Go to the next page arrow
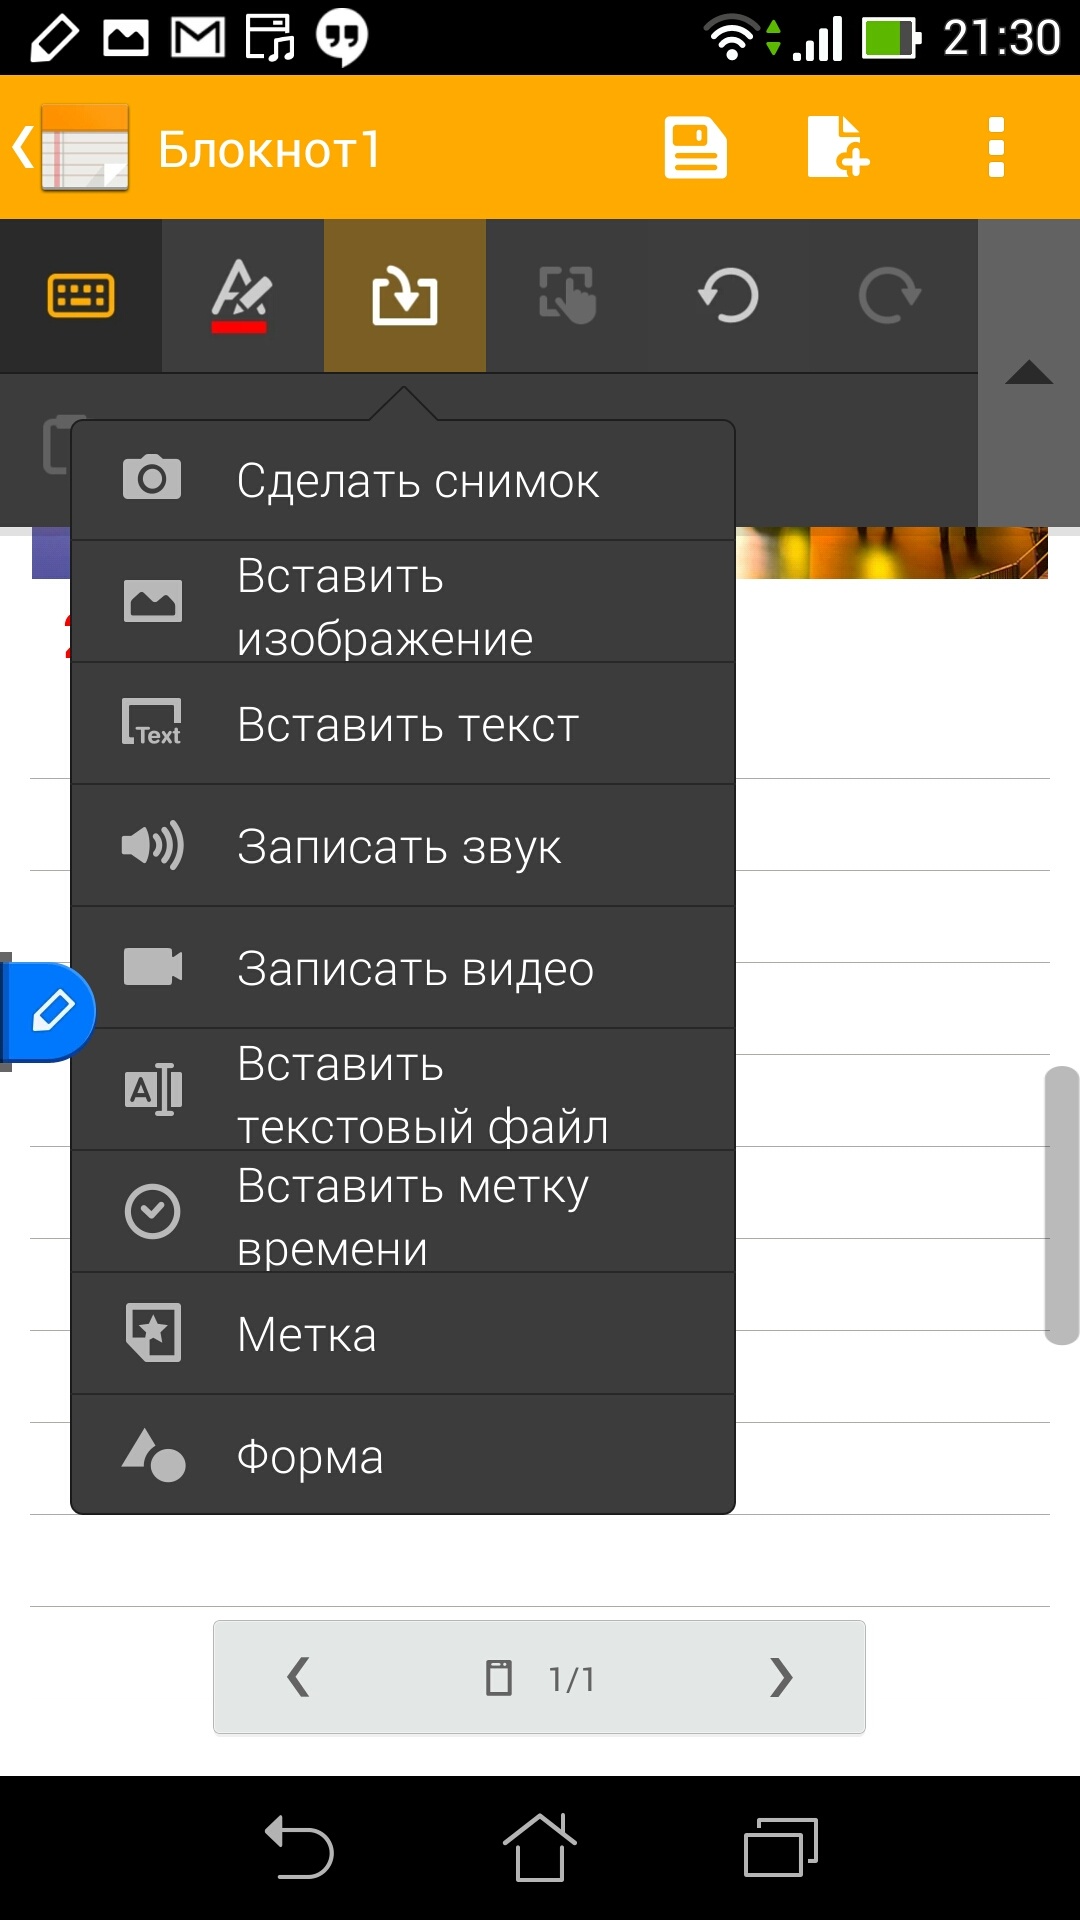Image resolution: width=1080 pixels, height=1920 pixels. [x=781, y=1677]
